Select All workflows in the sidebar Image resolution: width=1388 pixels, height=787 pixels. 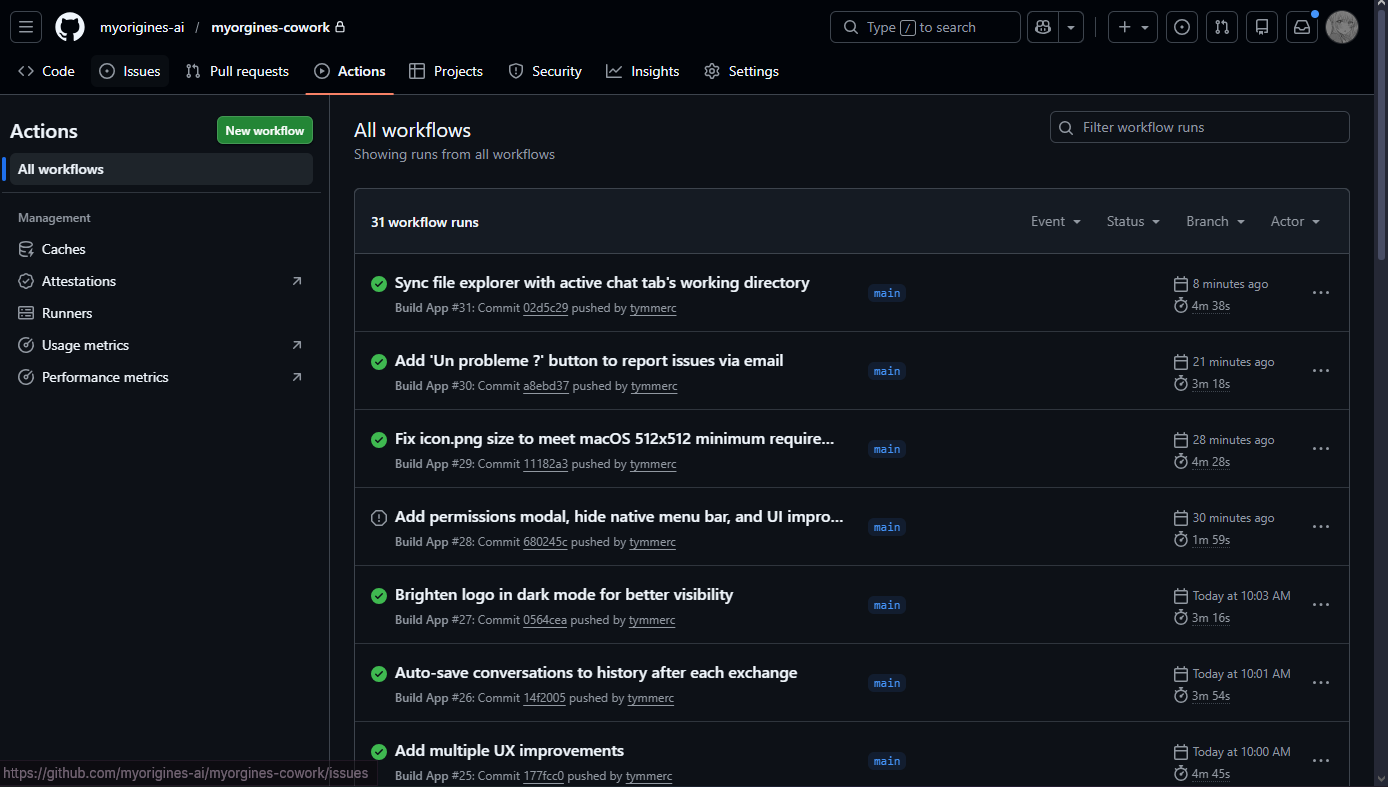click(161, 169)
